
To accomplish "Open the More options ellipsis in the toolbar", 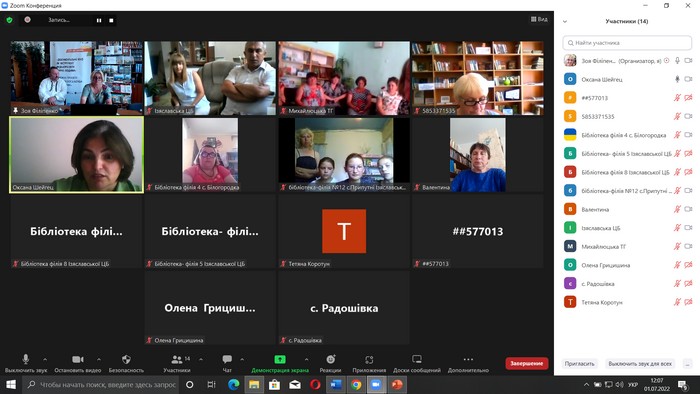I will pos(468,359).
